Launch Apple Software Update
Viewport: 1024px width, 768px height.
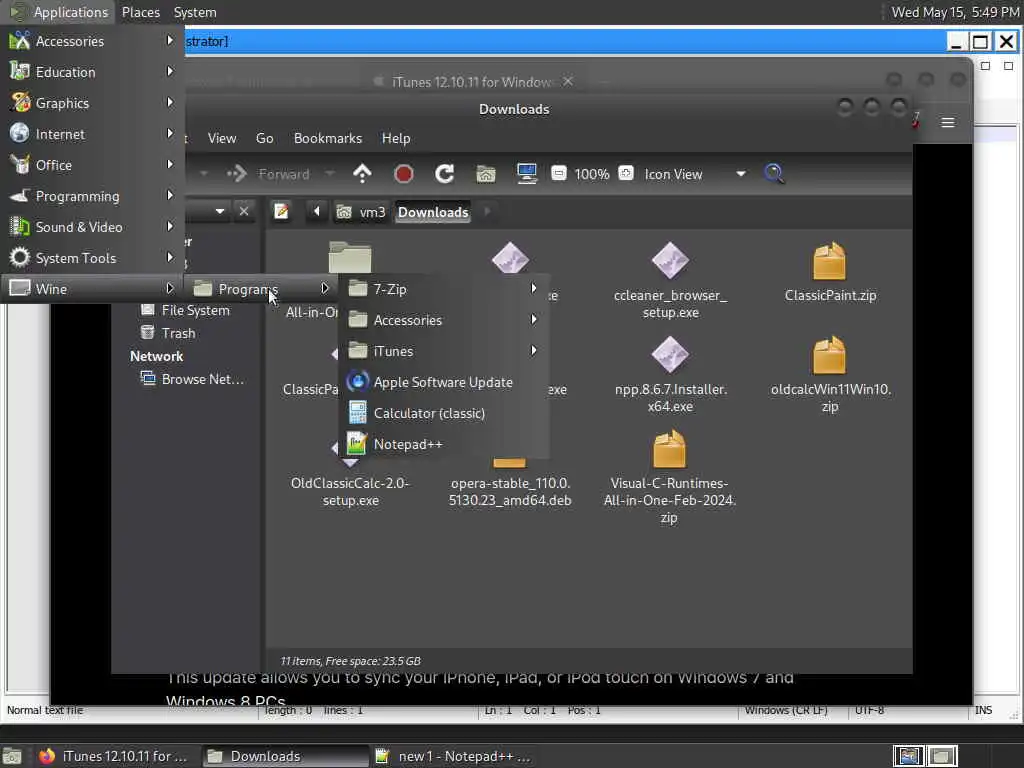point(444,382)
